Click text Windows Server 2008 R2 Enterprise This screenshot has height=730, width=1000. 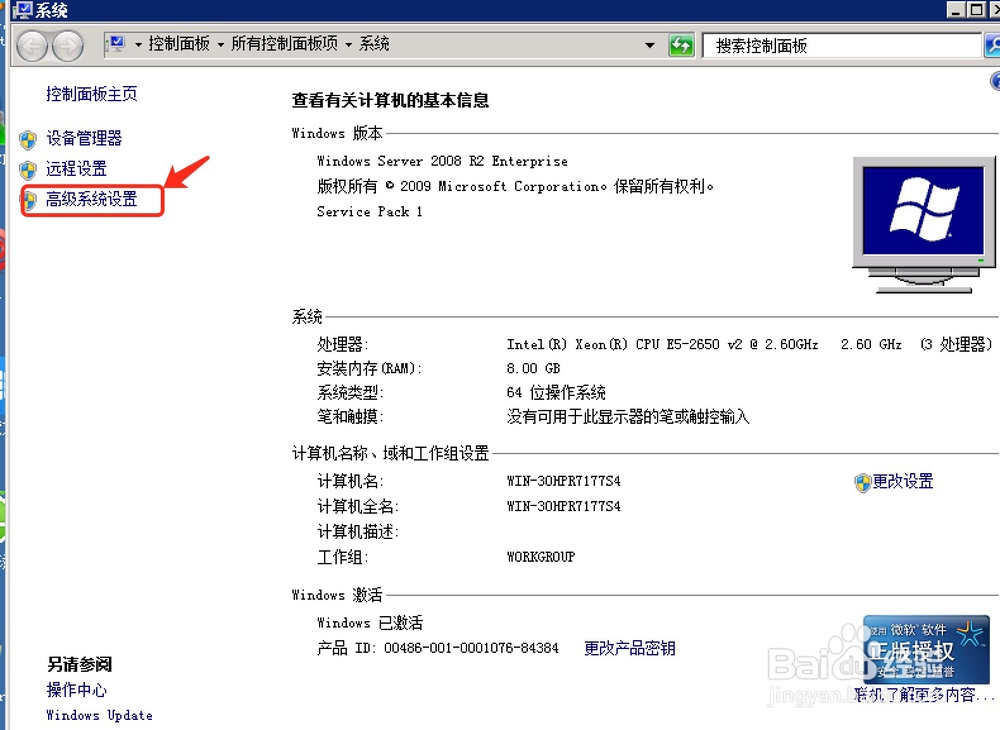point(442,161)
